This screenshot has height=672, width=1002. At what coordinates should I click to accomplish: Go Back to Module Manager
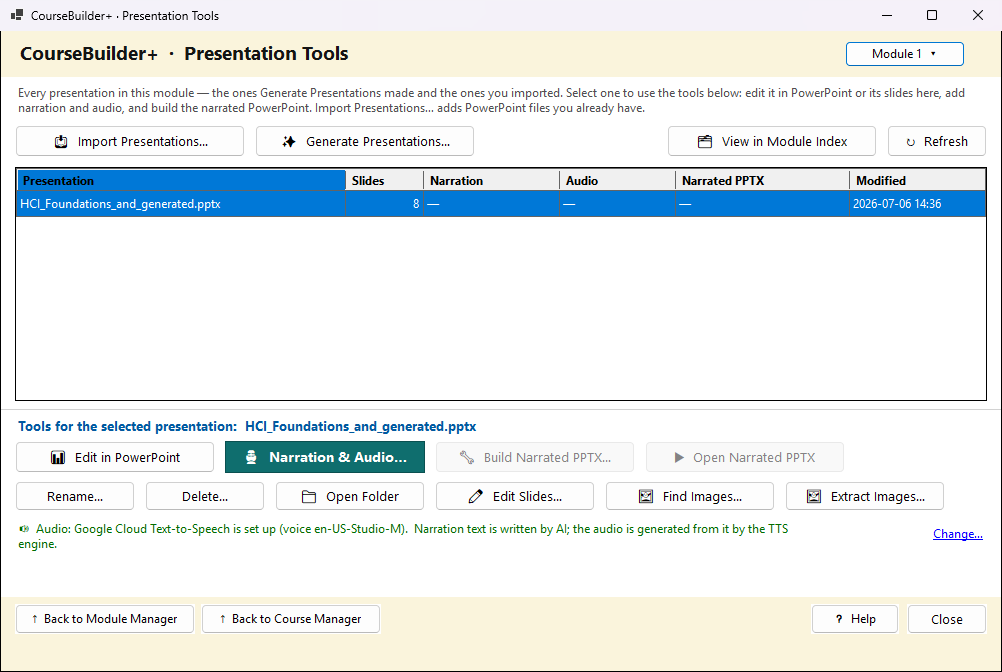pyautogui.click(x=105, y=619)
